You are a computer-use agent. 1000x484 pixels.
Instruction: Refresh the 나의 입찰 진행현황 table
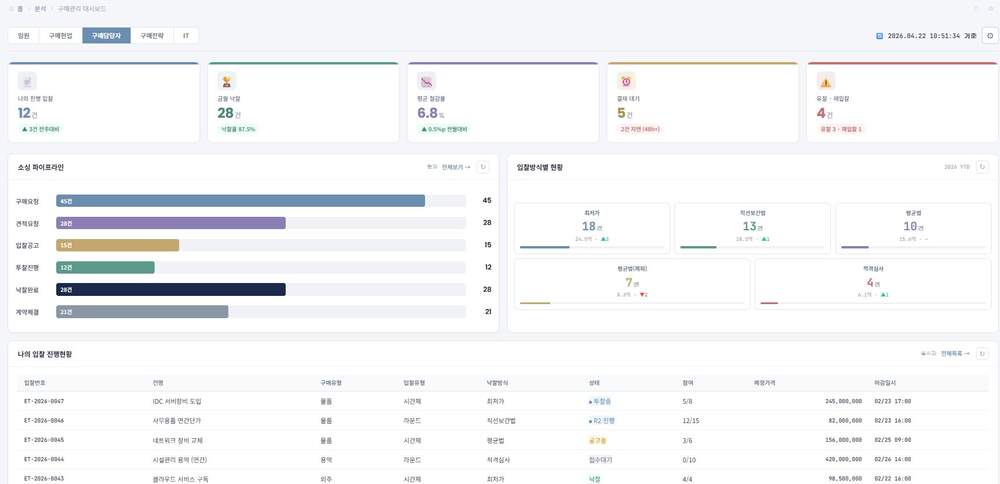(982, 353)
